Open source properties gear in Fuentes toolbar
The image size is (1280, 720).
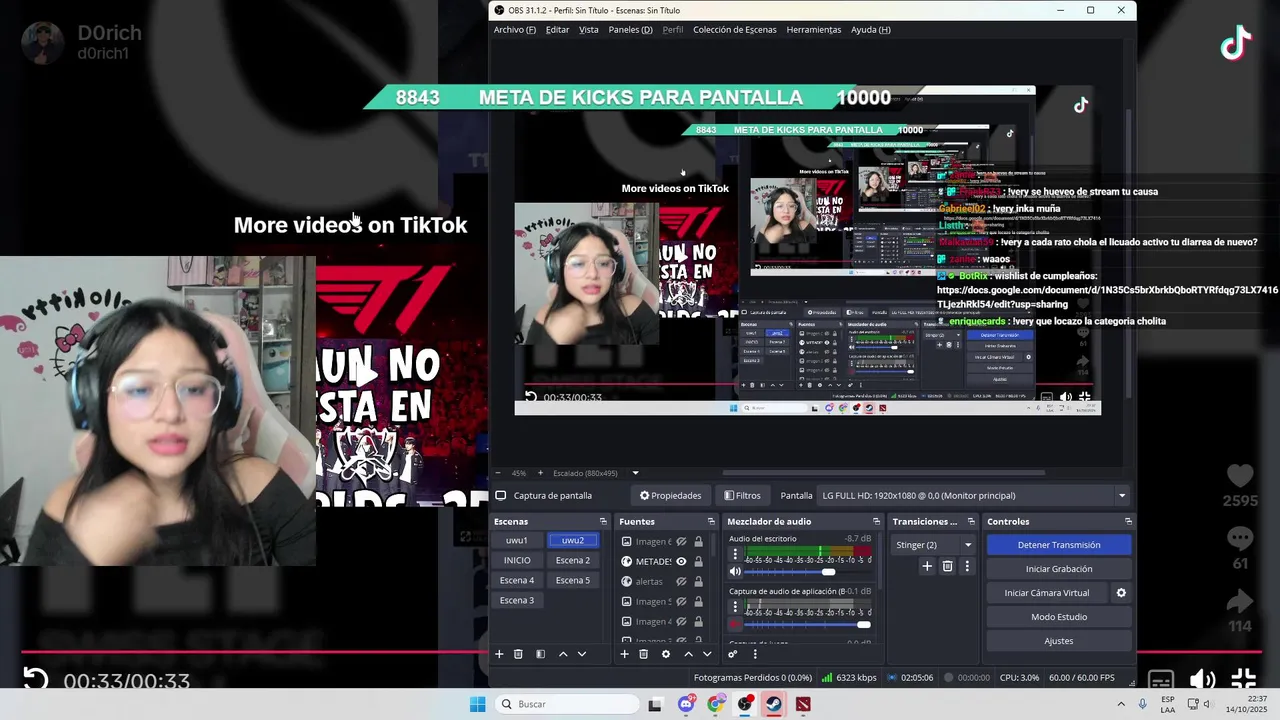666,654
